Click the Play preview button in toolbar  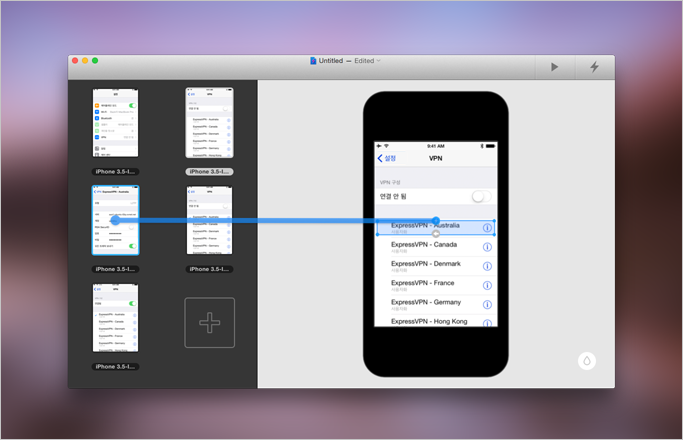pos(554,67)
